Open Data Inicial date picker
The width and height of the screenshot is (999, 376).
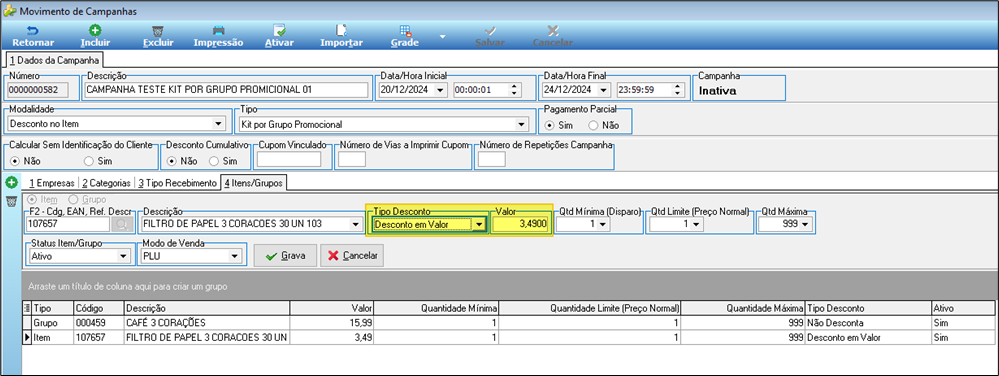[440, 90]
